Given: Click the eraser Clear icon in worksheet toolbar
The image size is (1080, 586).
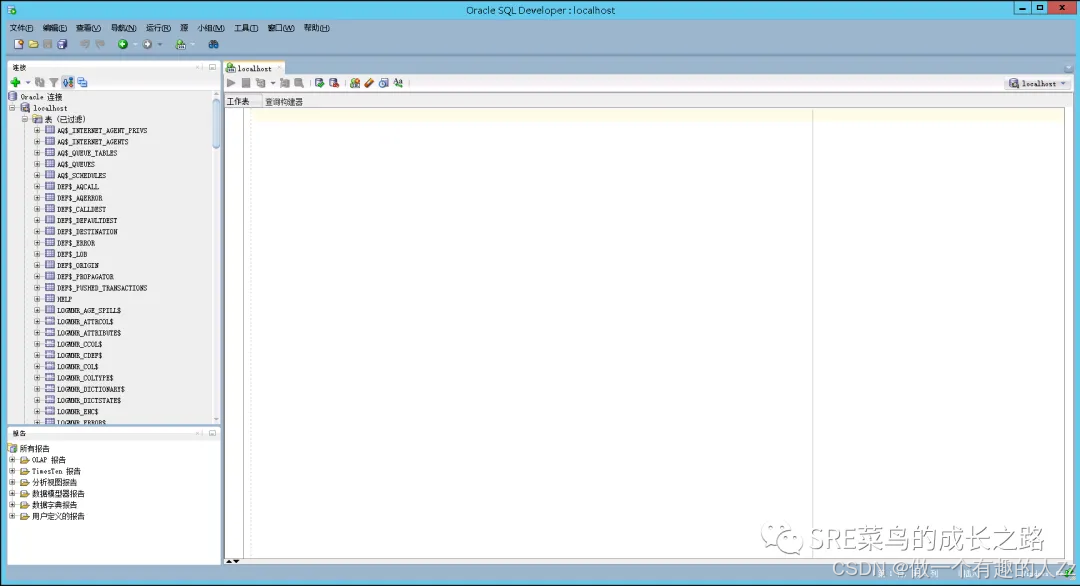Looking at the screenshot, I should (x=369, y=83).
